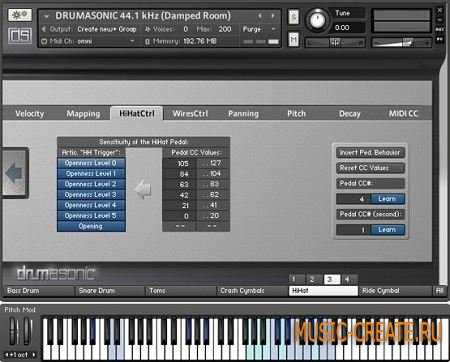Toggle the PV button at top right
Image resolution: width=450 pixels, height=362 pixels.
pos(440,40)
